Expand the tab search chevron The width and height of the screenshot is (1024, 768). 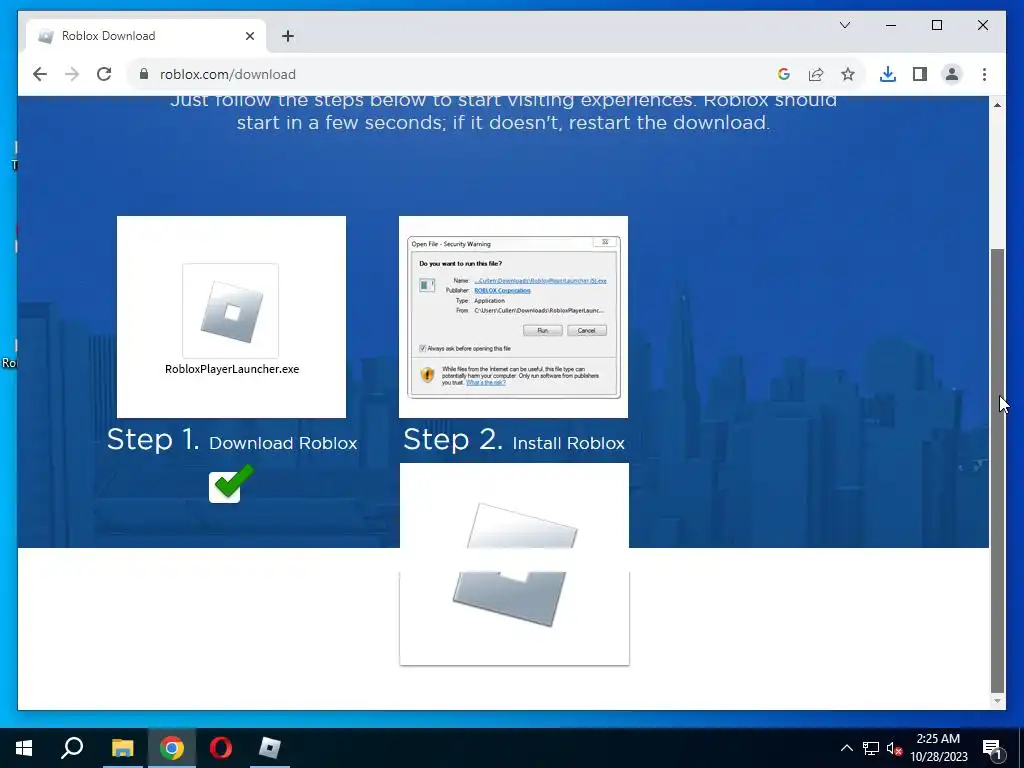pos(844,25)
